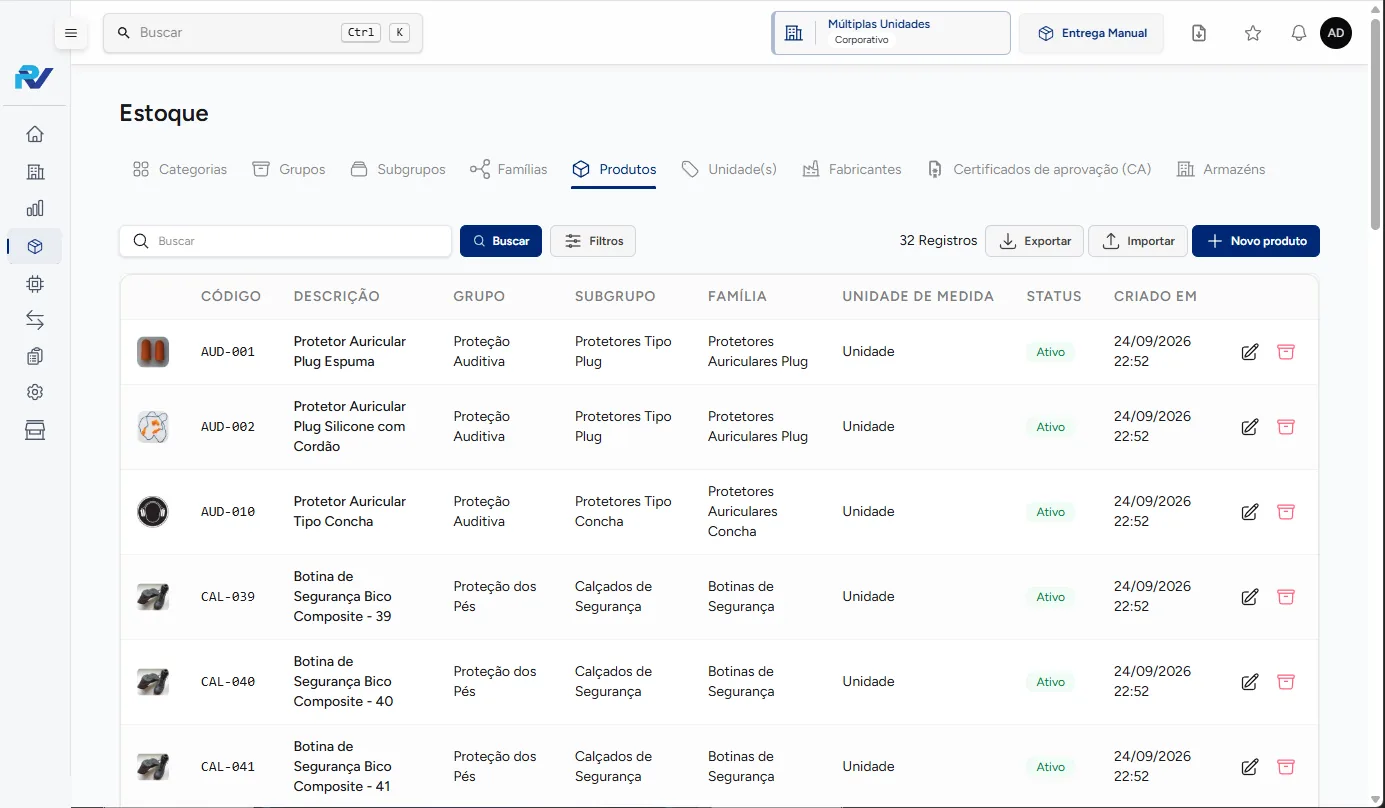The height and width of the screenshot is (808, 1385).
Task: Switch to the Fabricantes tab
Action: [852, 170]
